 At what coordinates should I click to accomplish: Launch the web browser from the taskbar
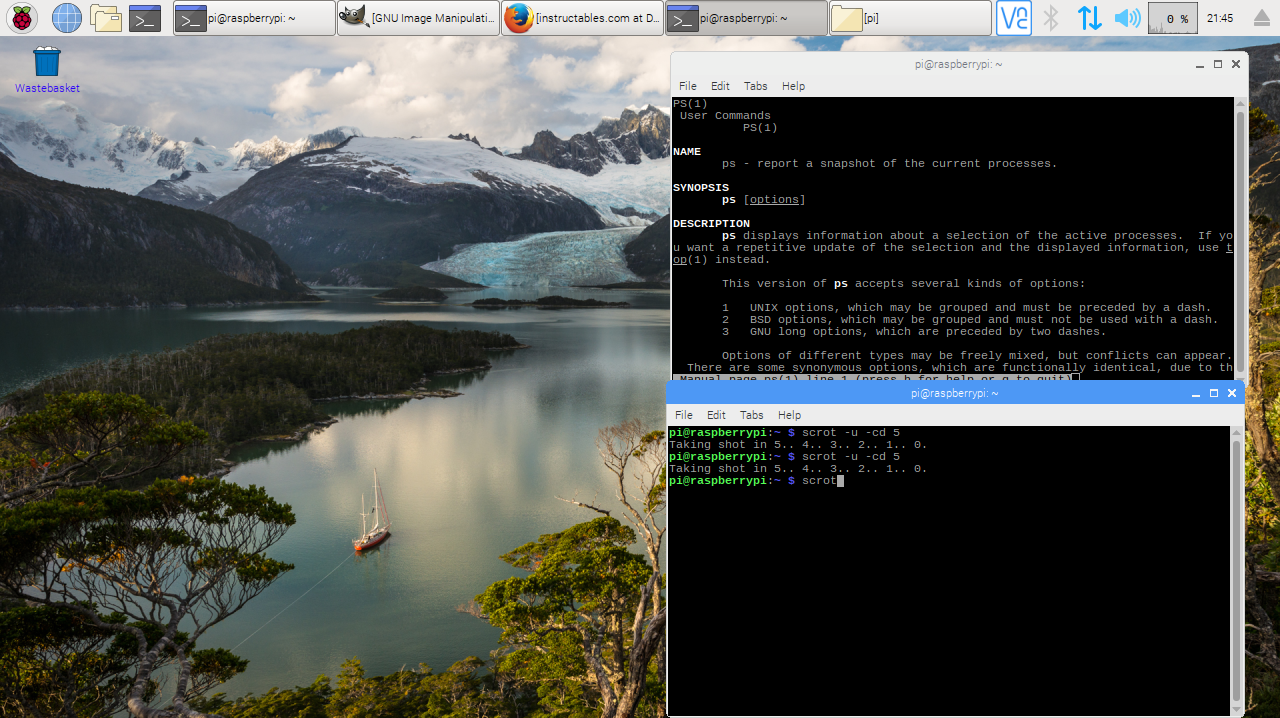click(66, 17)
